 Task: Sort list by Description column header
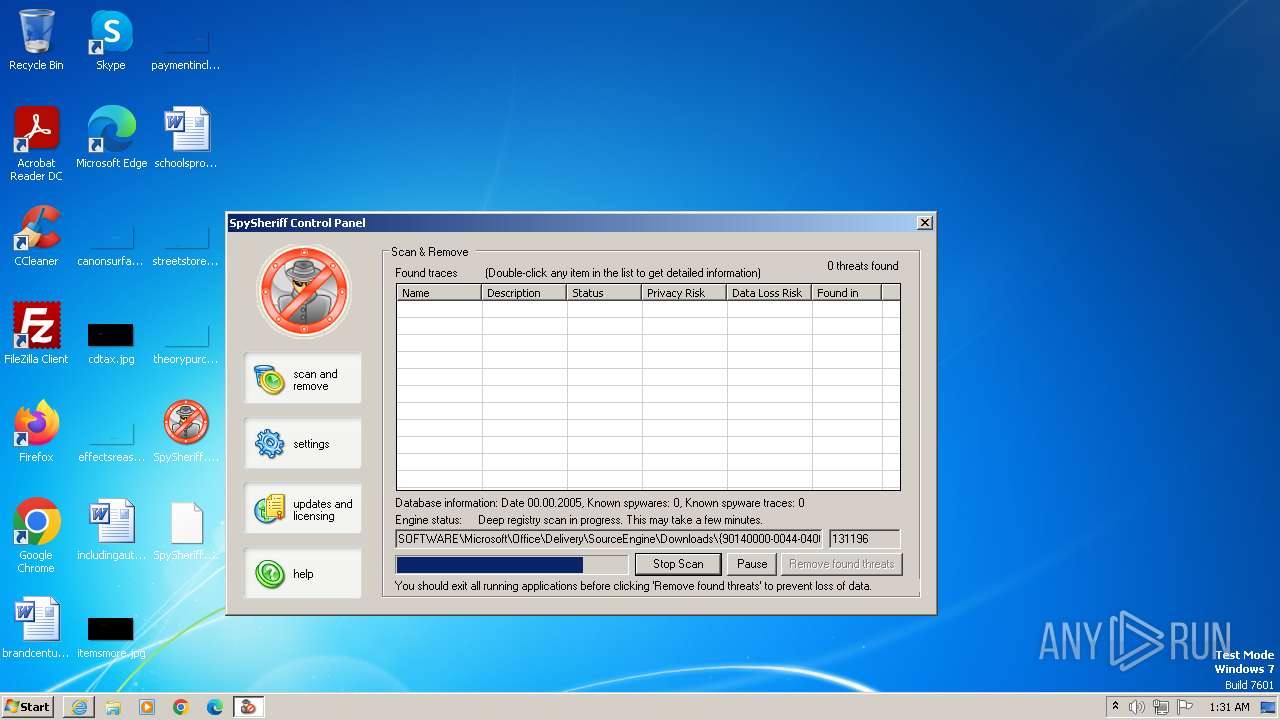[x=524, y=293]
